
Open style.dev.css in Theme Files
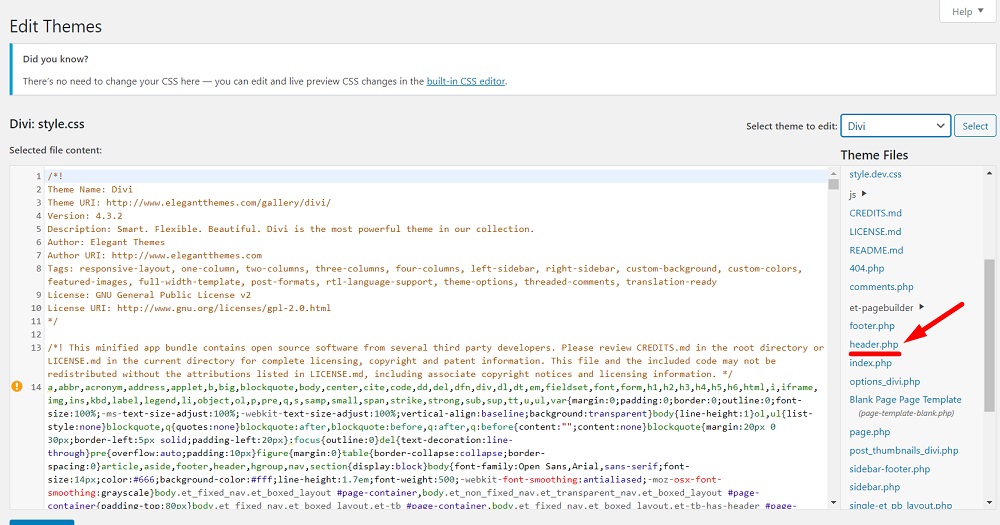[875, 174]
